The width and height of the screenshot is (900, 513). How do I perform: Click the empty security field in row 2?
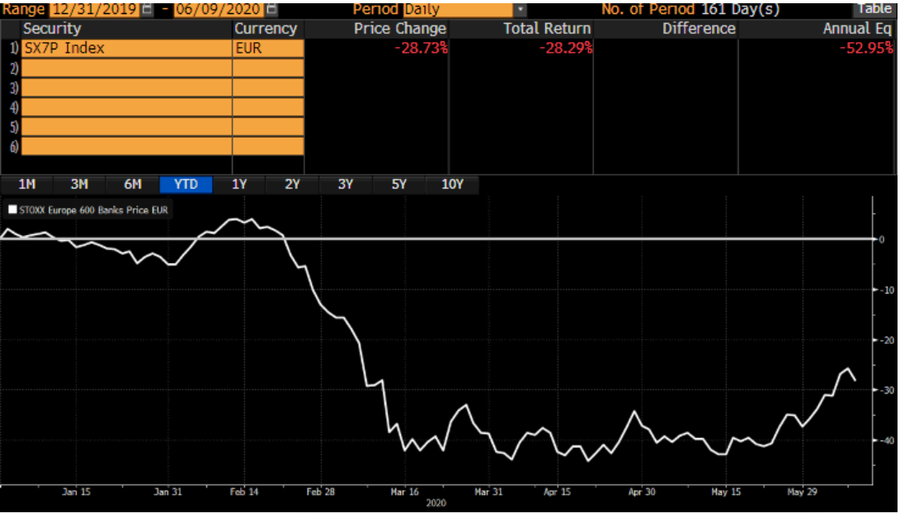(x=126, y=68)
